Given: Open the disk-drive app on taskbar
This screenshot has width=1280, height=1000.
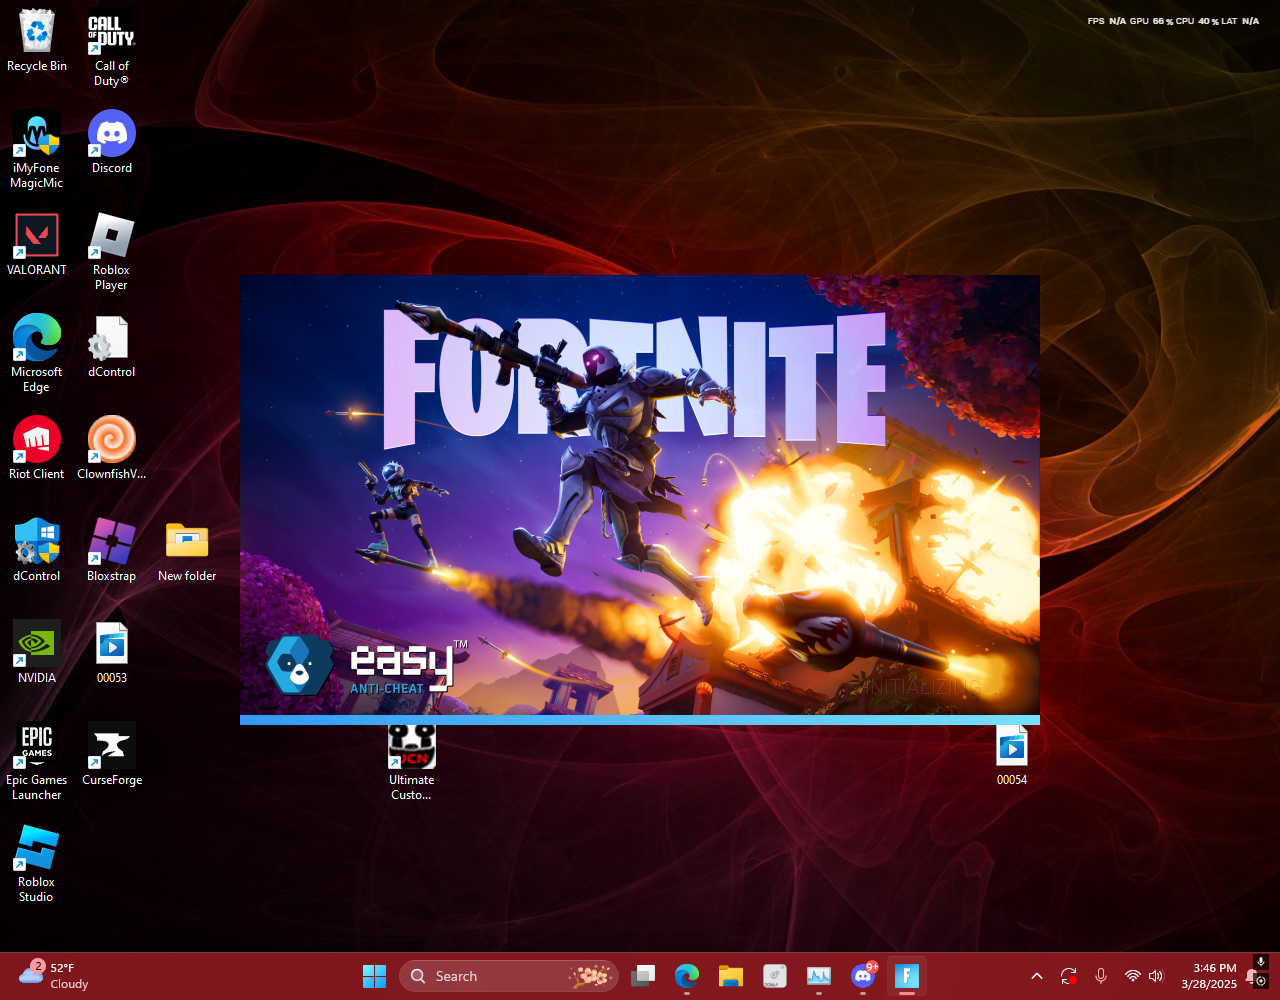Looking at the screenshot, I should [x=775, y=976].
